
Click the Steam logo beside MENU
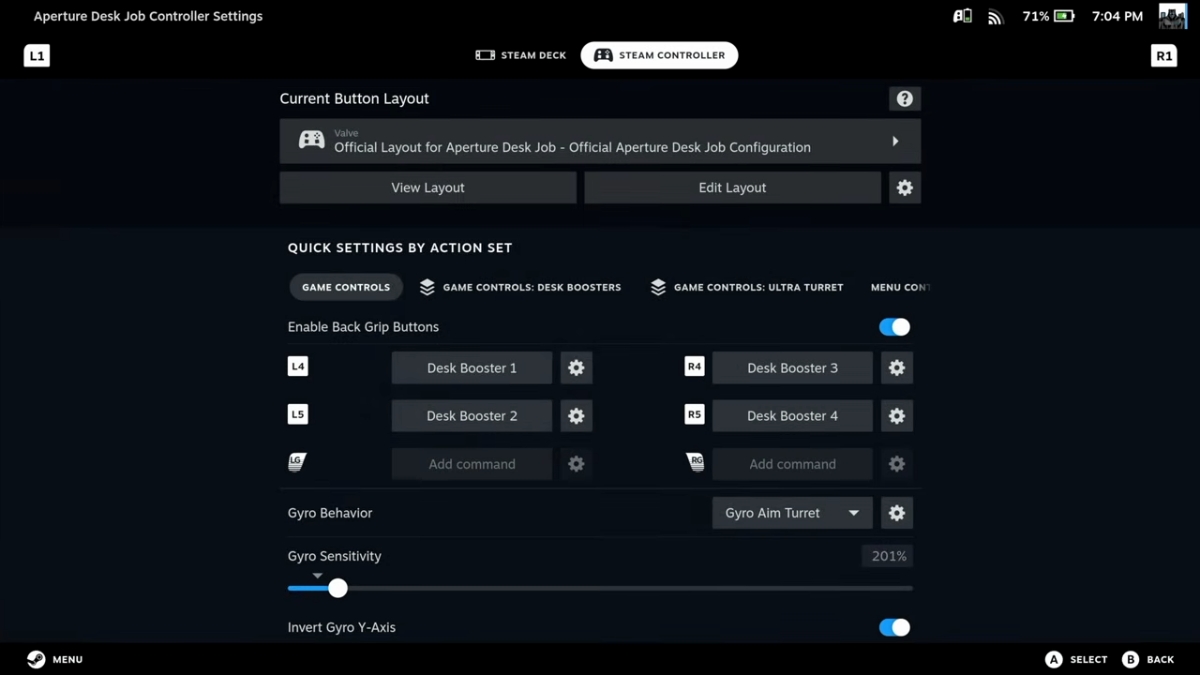point(35,660)
